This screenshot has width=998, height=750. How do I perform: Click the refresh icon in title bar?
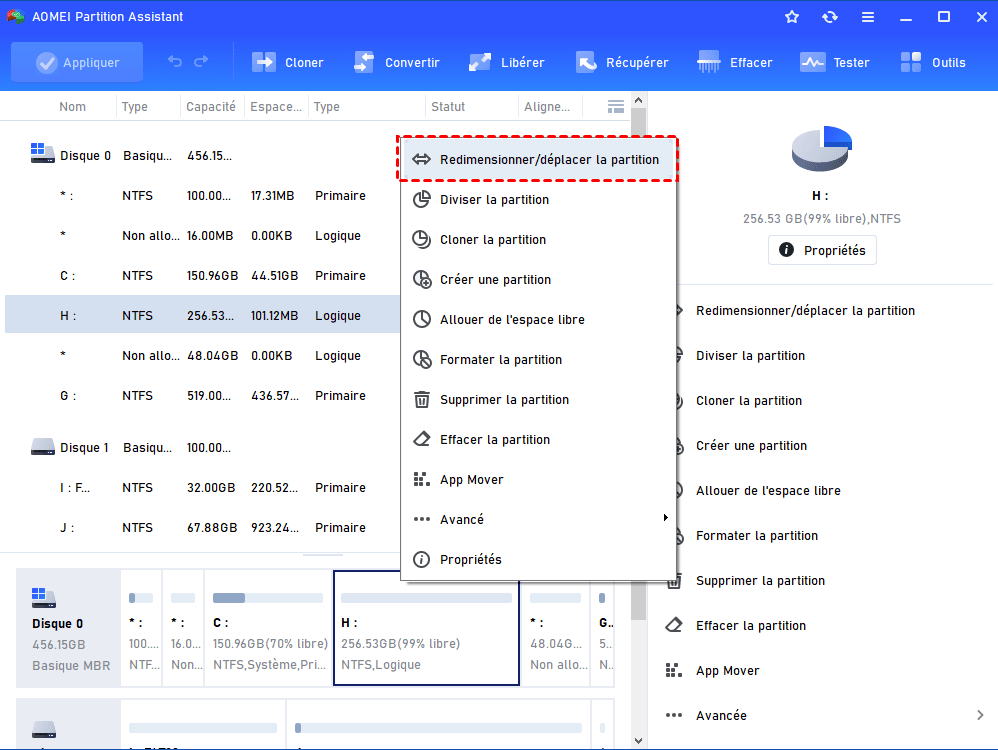829,17
